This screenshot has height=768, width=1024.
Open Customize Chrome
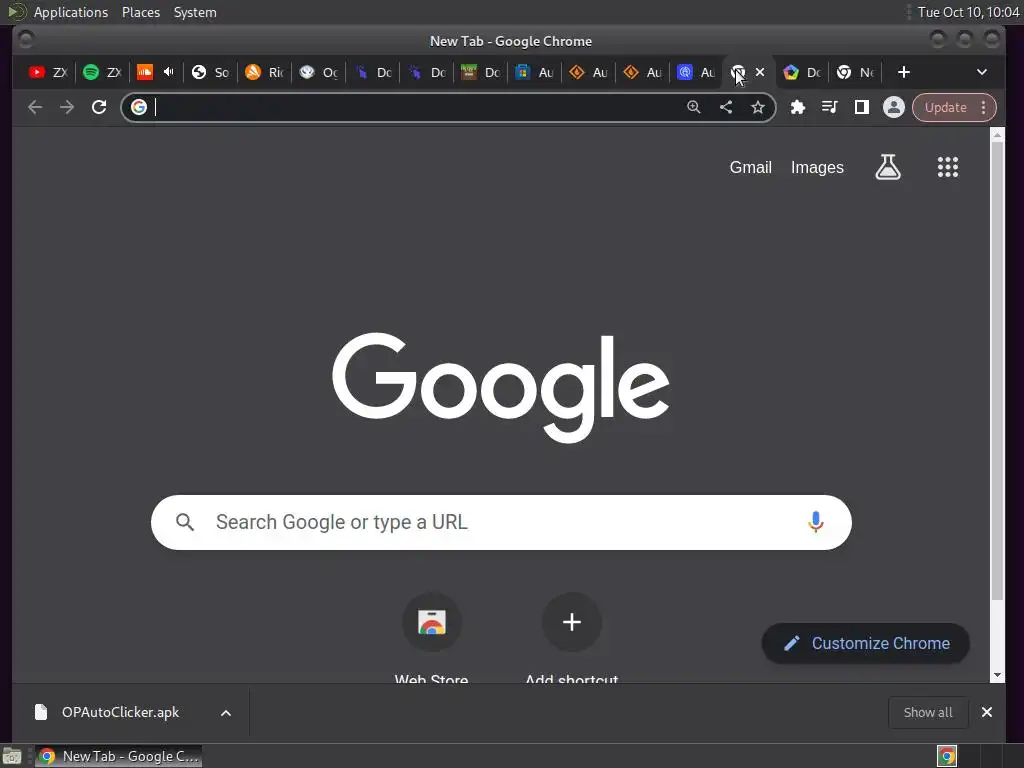[865, 644]
